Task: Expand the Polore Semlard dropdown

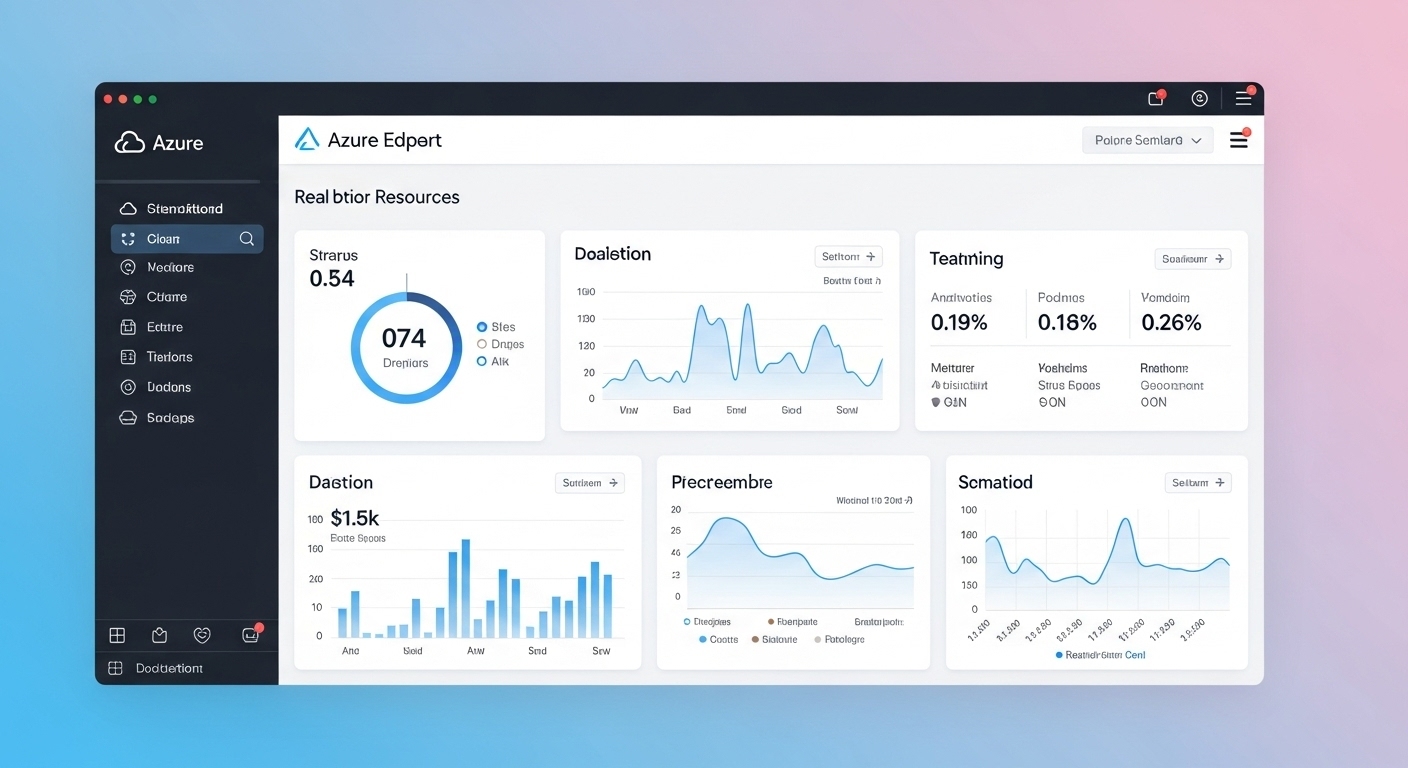Action: pos(1147,140)
